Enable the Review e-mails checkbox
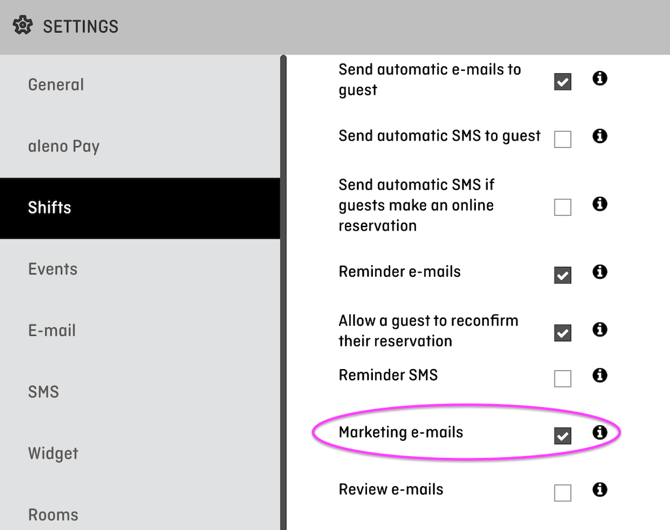670x530 pixels. (x=562, y=493)
